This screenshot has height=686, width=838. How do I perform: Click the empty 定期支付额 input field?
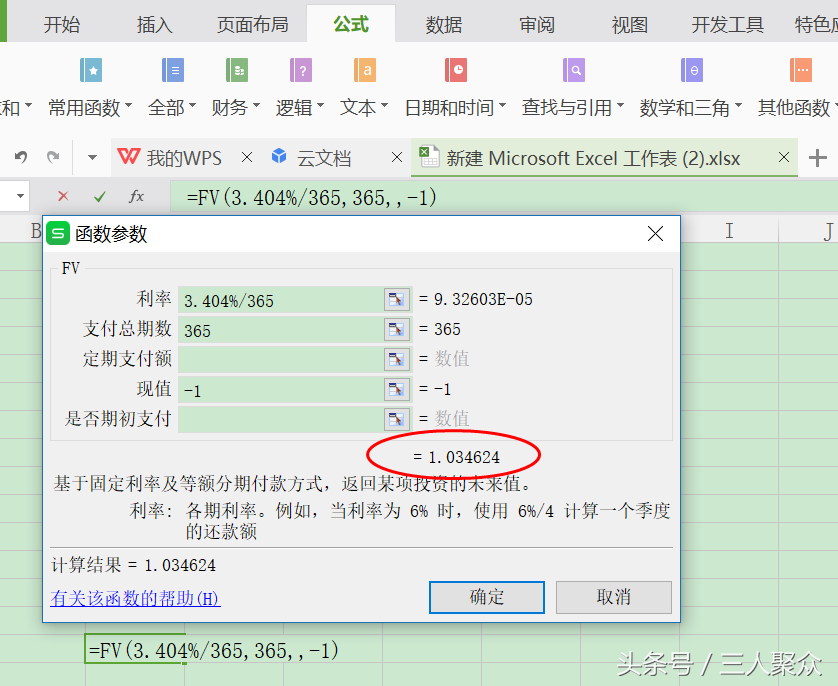click(281, 360)
